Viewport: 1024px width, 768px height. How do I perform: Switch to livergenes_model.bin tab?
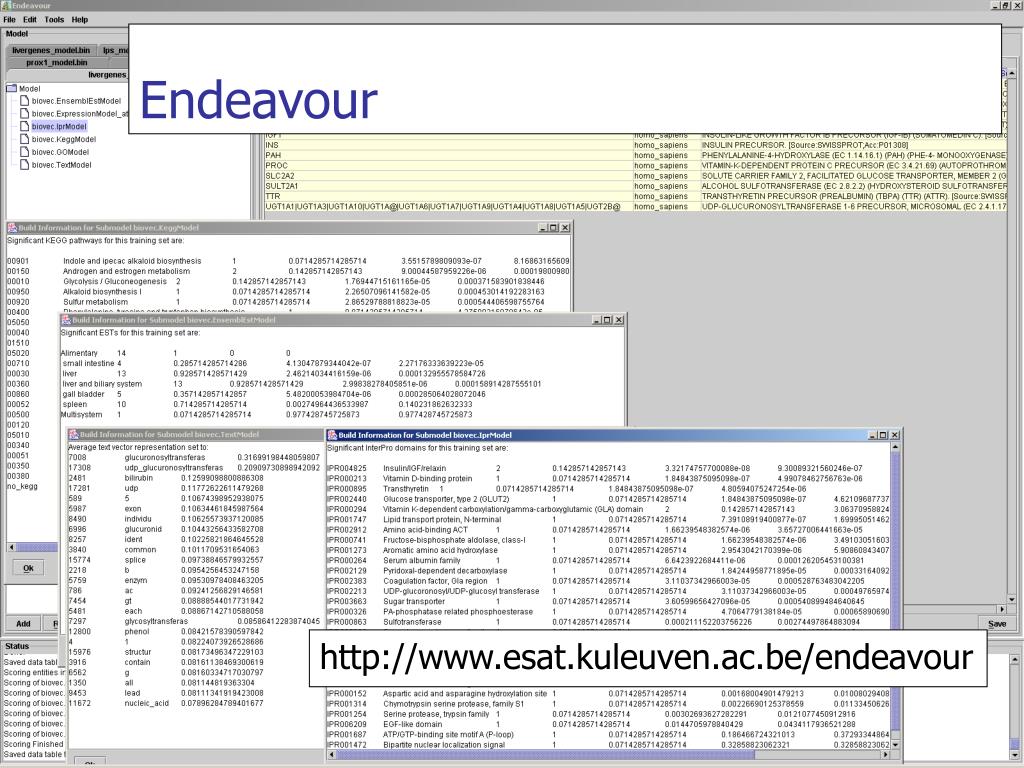click(x=51, y=50)
